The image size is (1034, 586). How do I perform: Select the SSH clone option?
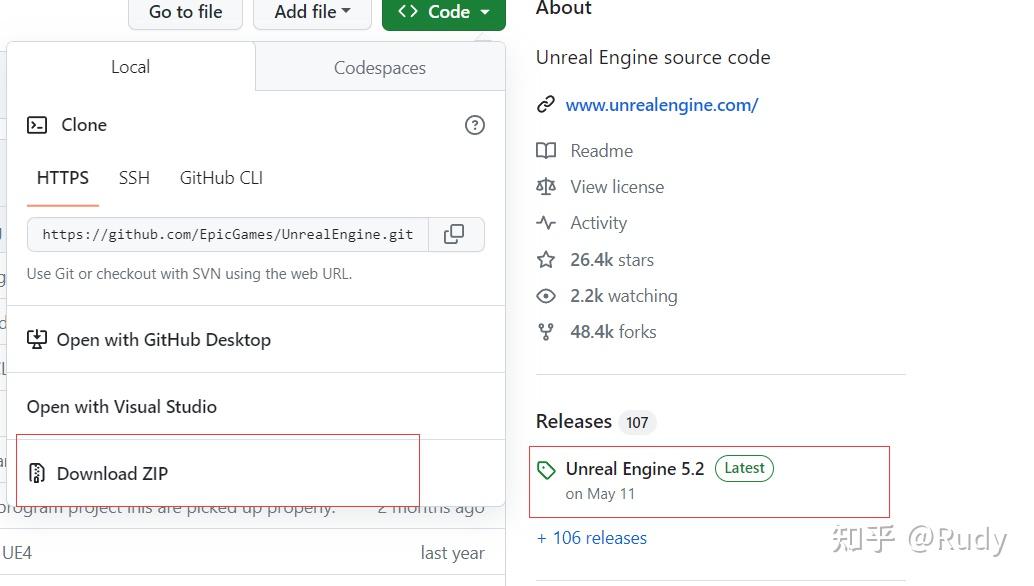pyautogui.click(x=134, y=177)
